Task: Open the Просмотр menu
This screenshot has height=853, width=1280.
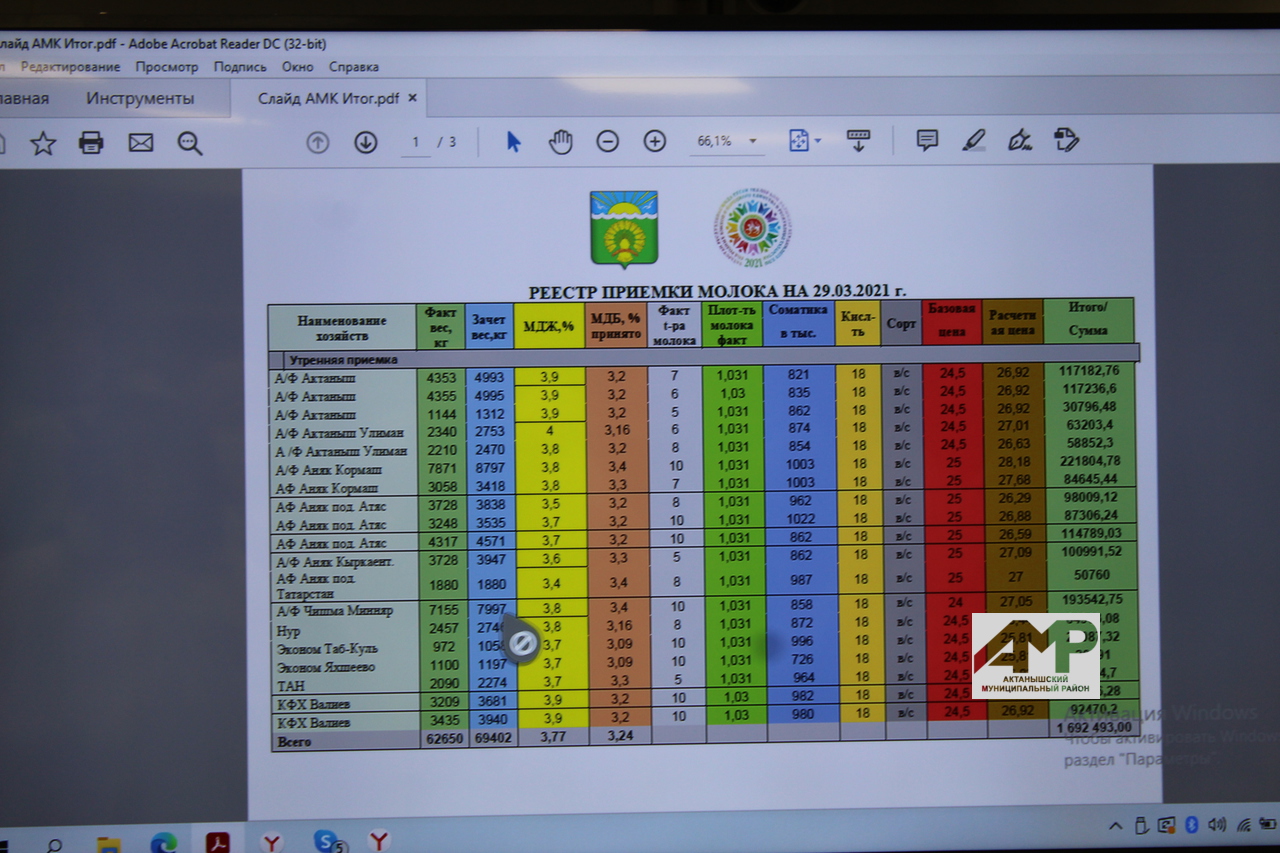Action: point(167,67)
